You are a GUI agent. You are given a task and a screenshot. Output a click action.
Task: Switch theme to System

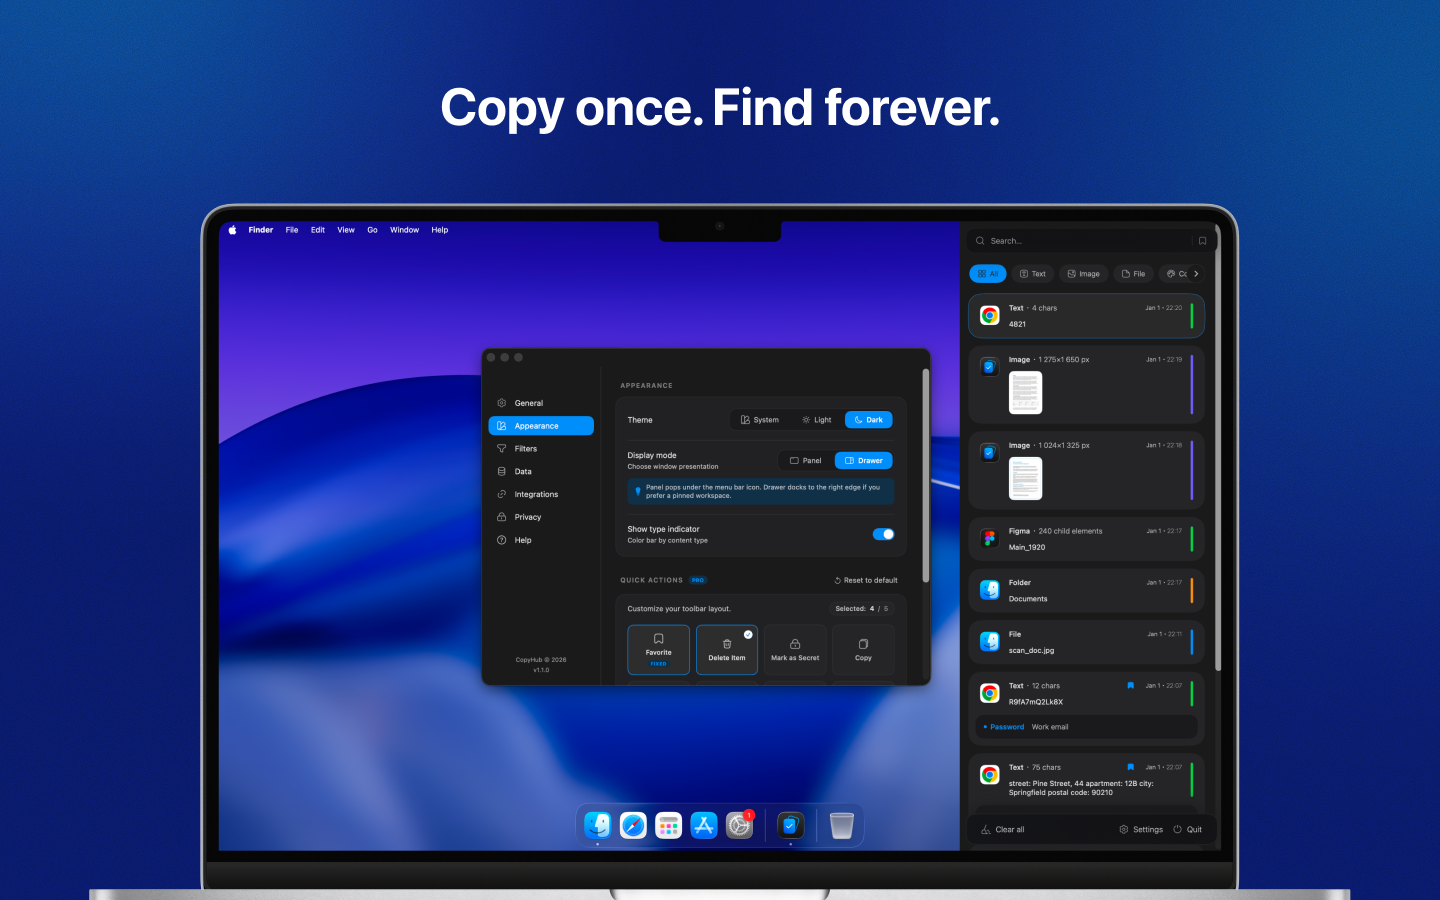coord(761,420)
